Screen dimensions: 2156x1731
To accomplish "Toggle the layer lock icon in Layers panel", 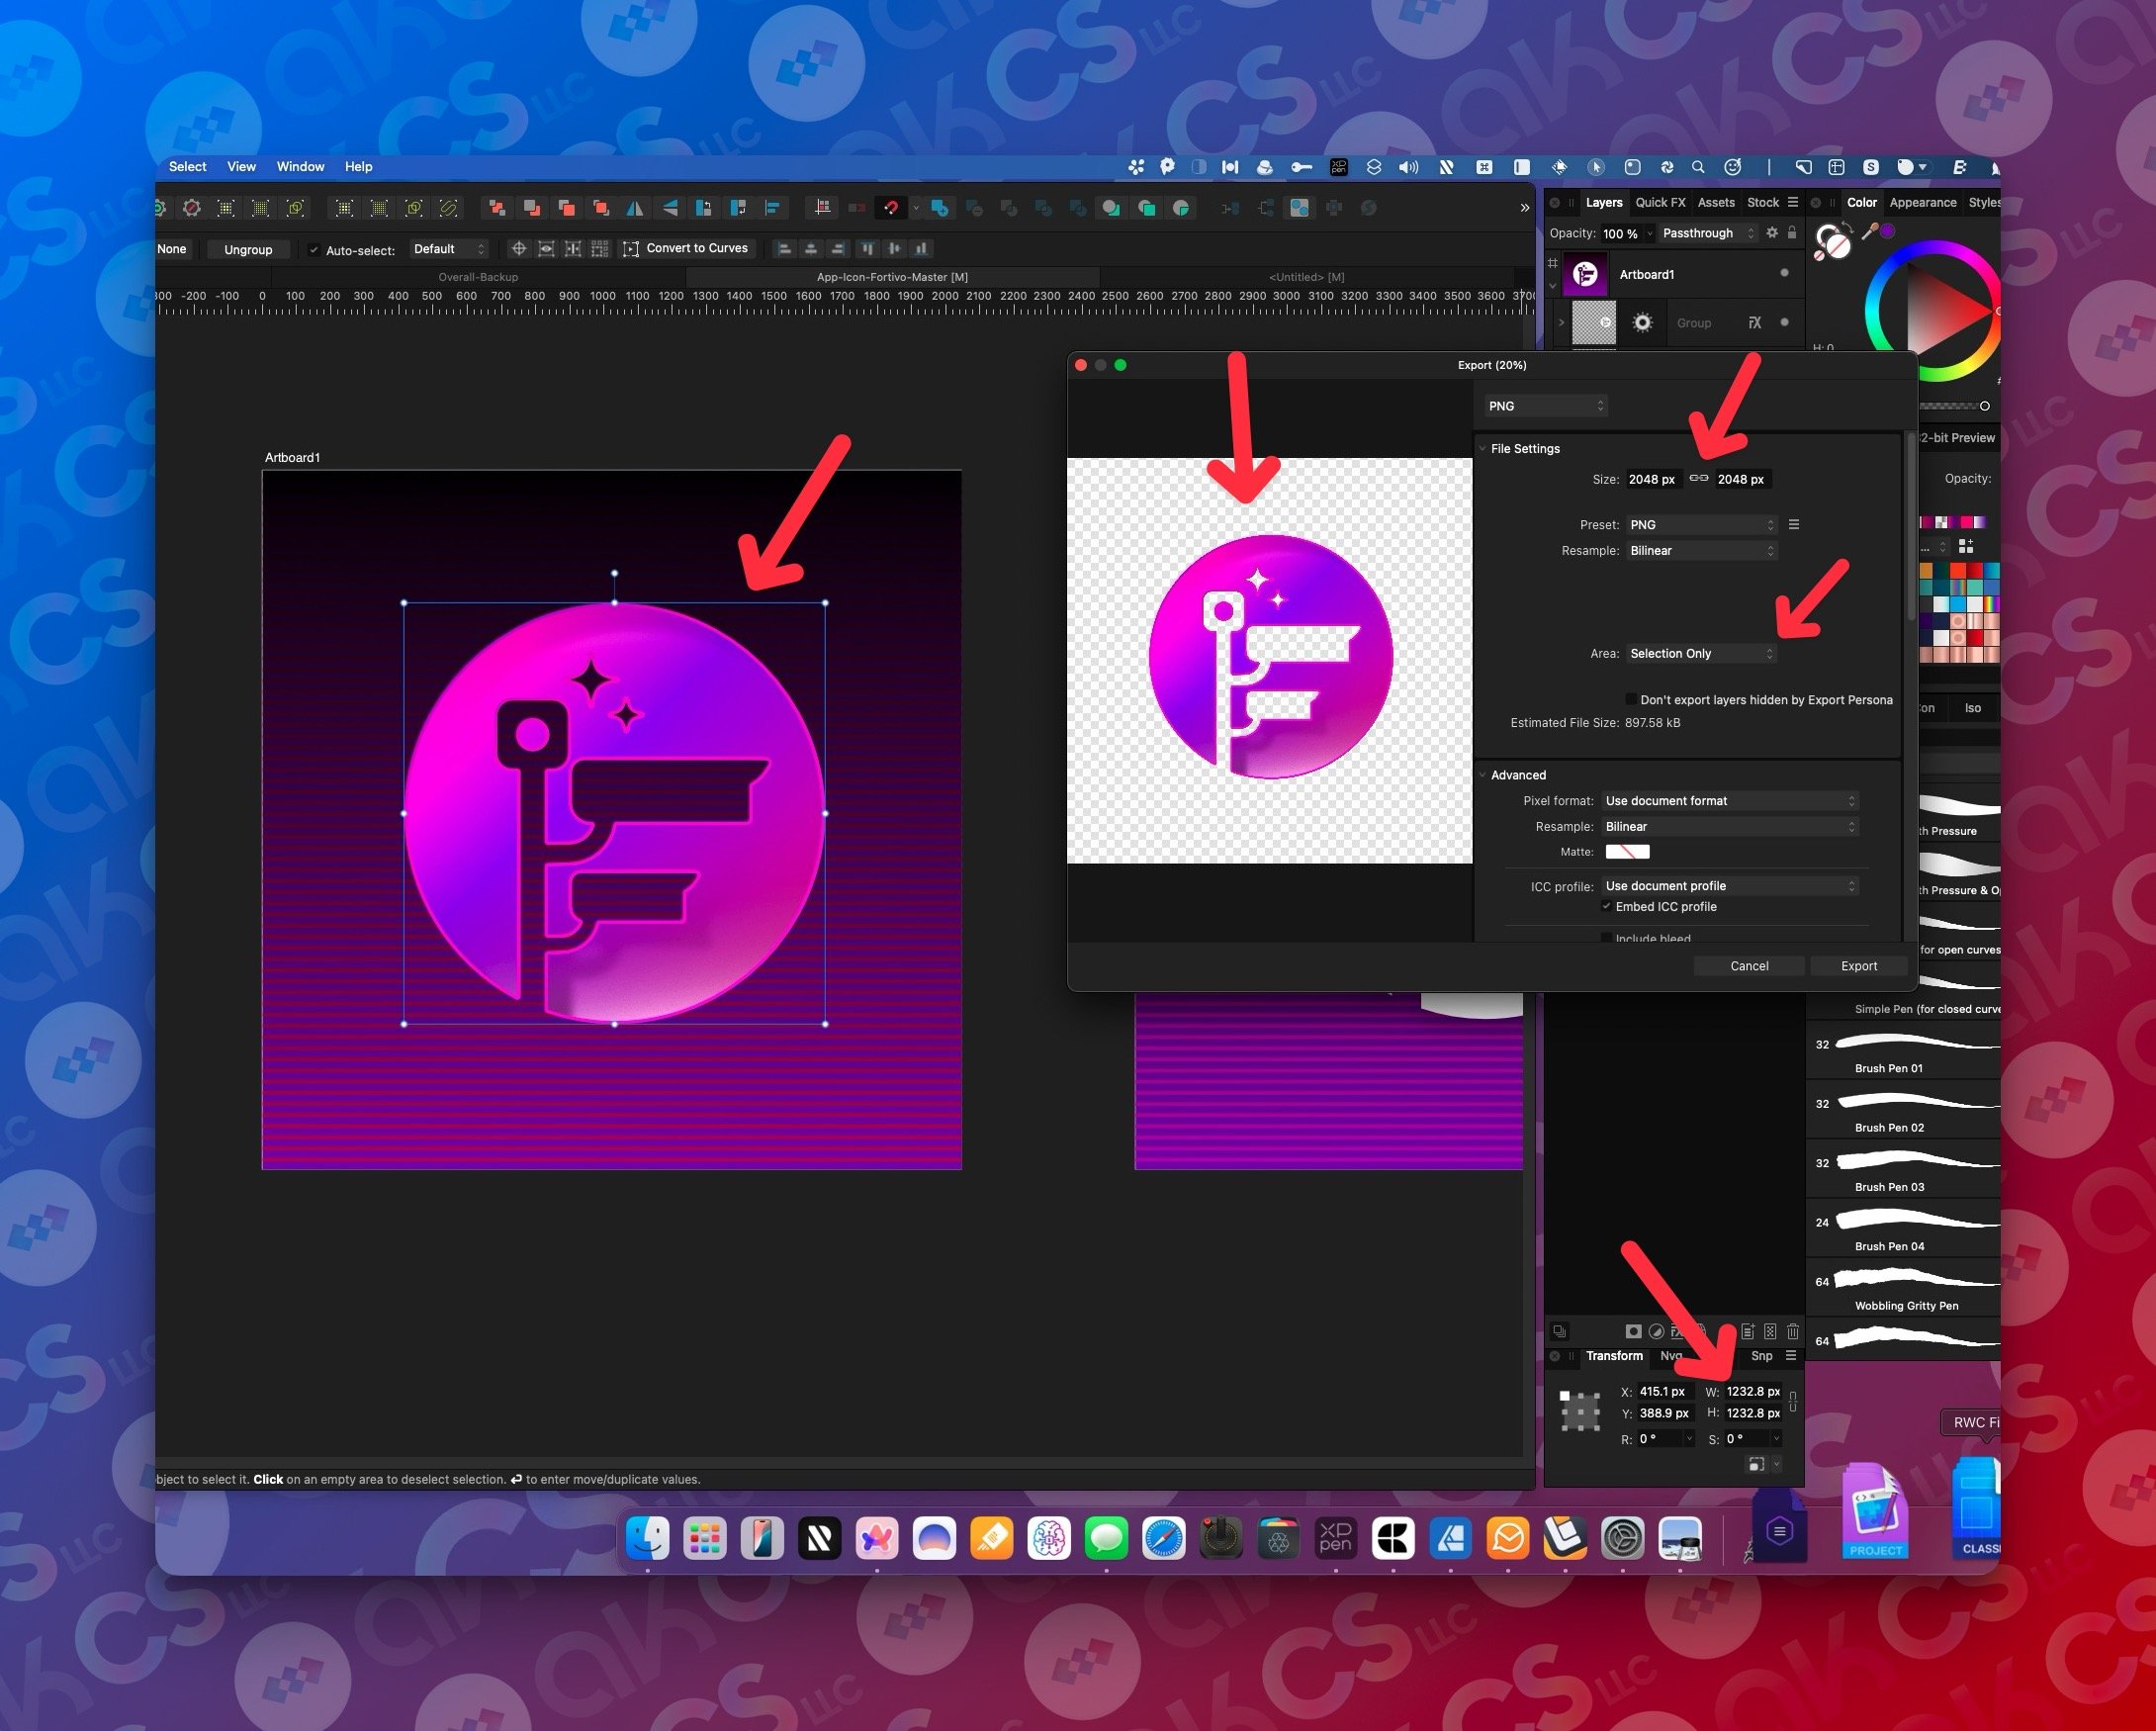I will click(x=1792, y=233).
